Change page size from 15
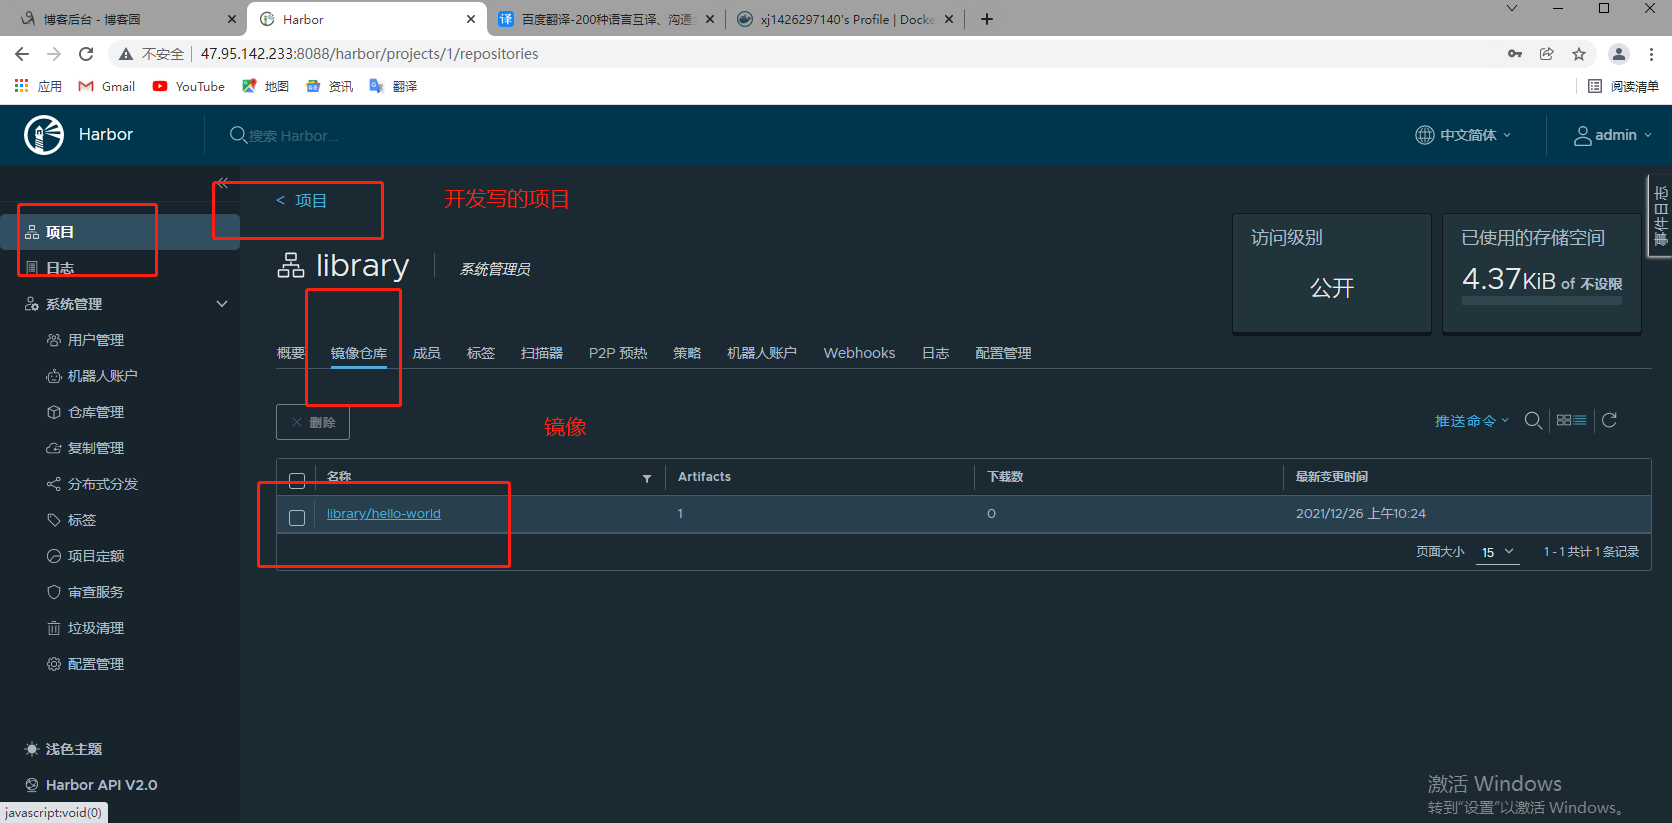The width and height of the screenshot is (1672, 823). 1497,552
